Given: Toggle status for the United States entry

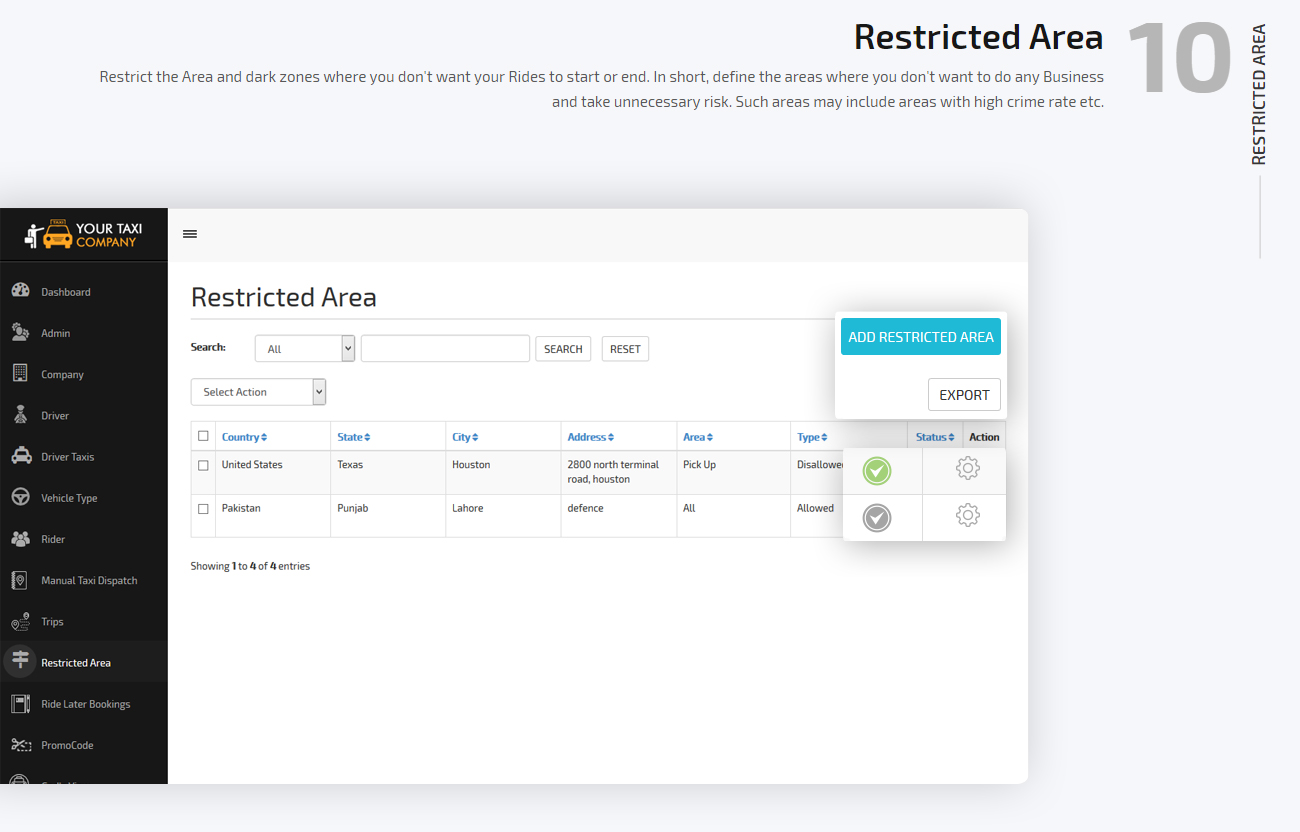Looking at the screenshot, I should pos(877,470).
